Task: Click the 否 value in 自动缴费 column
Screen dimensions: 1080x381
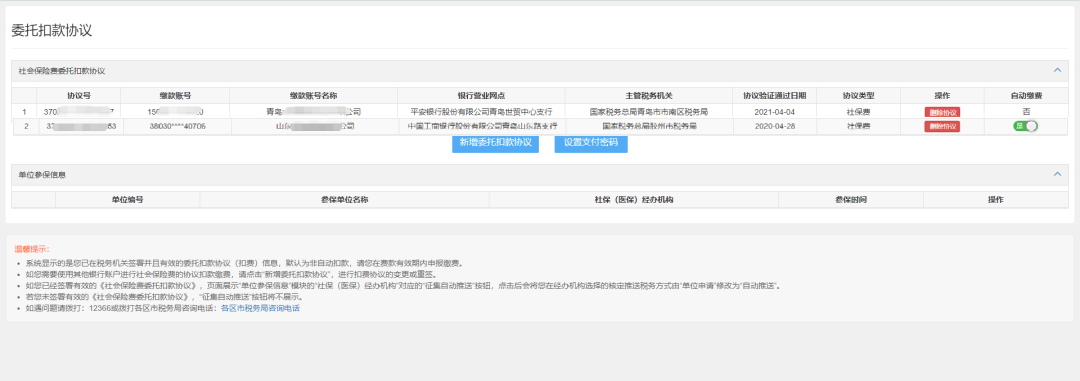Action: pyautogui.click(x=1026, y=112)
